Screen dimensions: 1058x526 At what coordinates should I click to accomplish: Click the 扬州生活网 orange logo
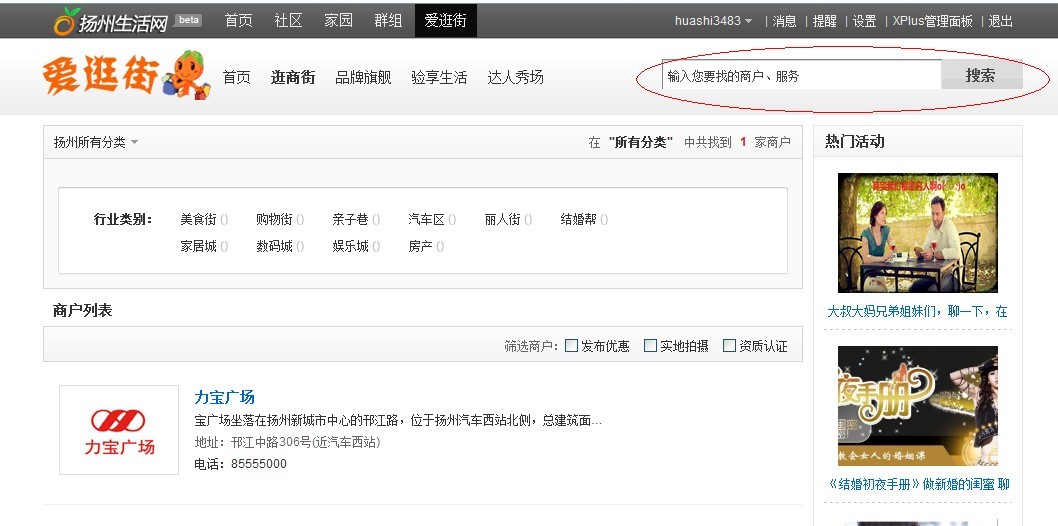(x=111, y=22)
